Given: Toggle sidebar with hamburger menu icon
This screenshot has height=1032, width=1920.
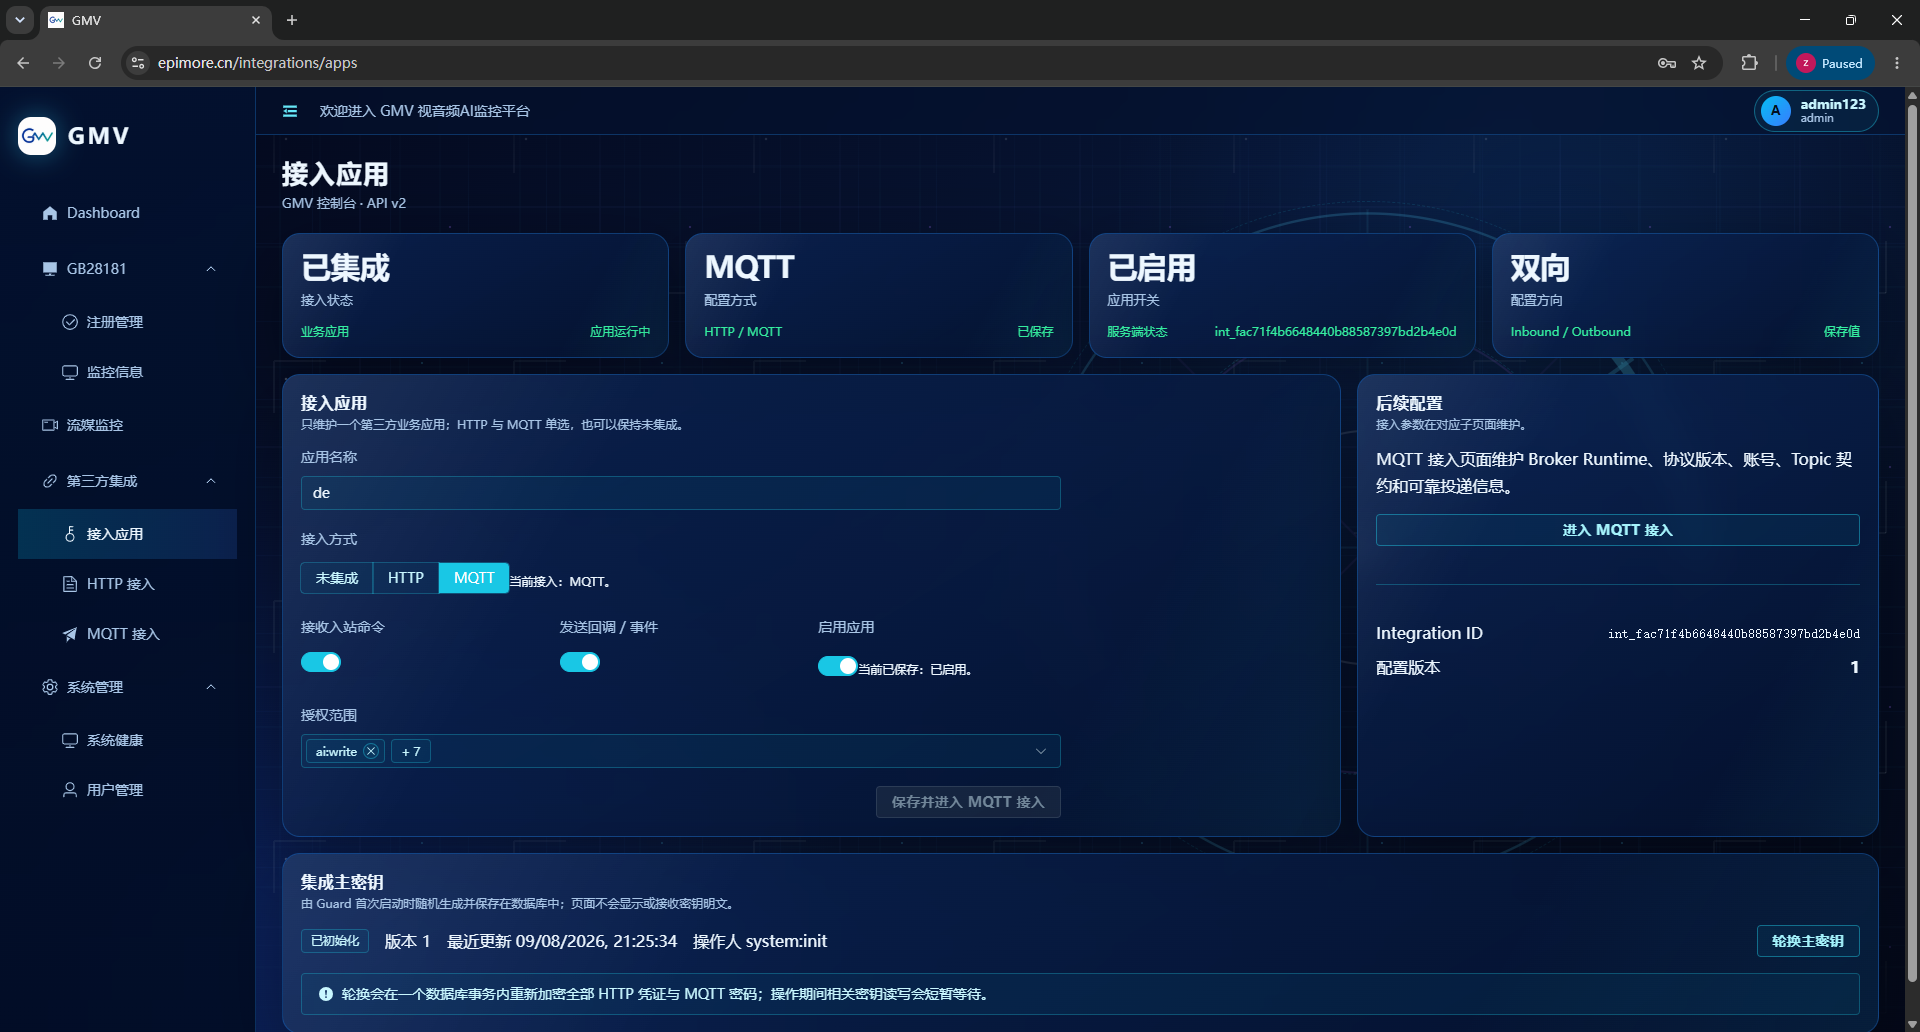Looking at the screenshot, I should [x=290, y=111].
